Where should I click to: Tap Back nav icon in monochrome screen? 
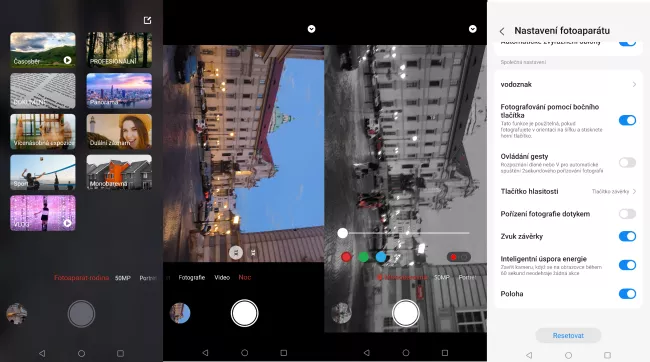pos(366,353)
